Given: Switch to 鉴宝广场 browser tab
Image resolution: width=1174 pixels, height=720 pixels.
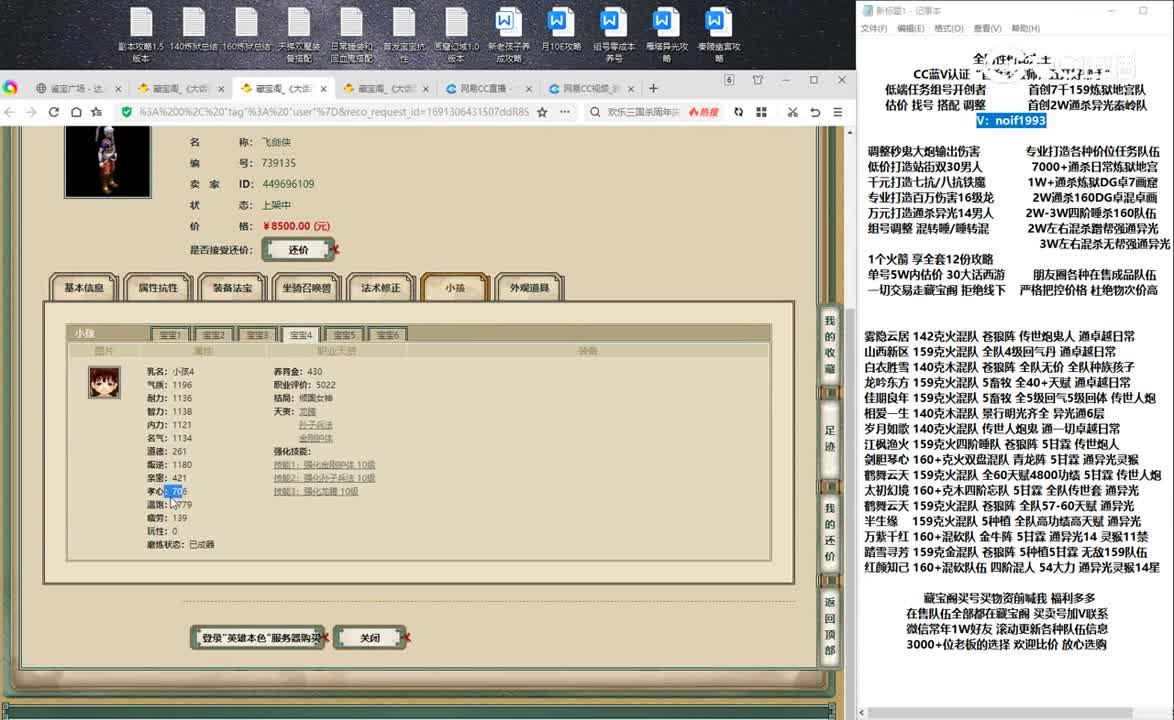Looking at the screenshot, I should (78, 88).
